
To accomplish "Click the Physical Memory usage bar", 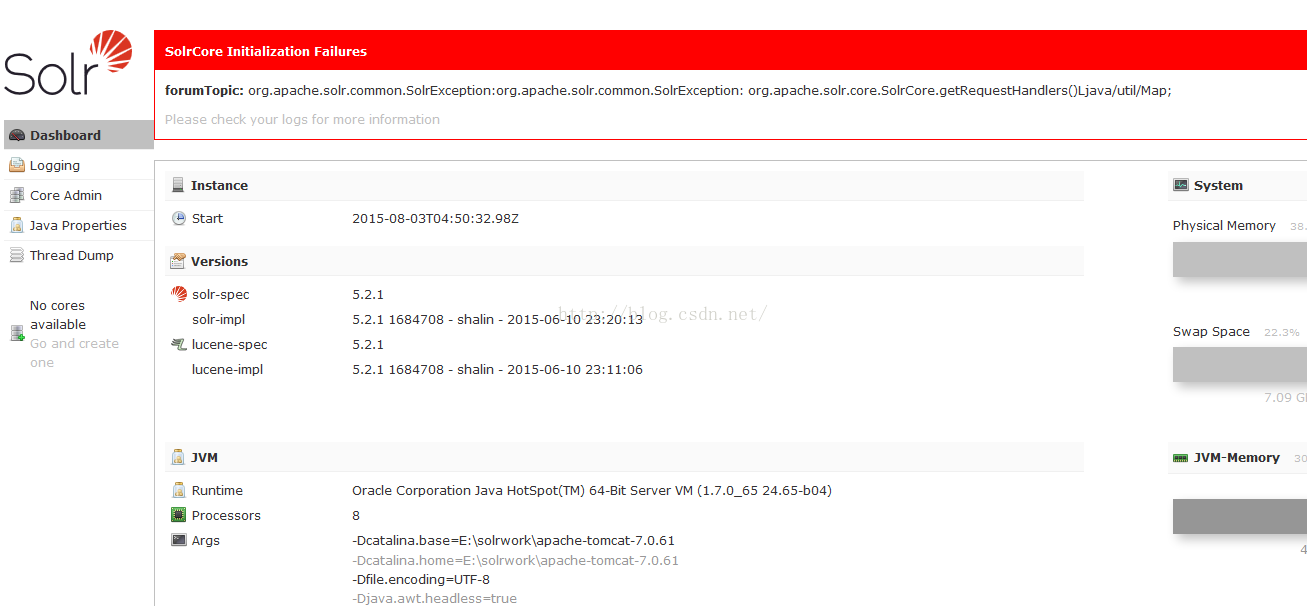I will tap(1240, 259).
